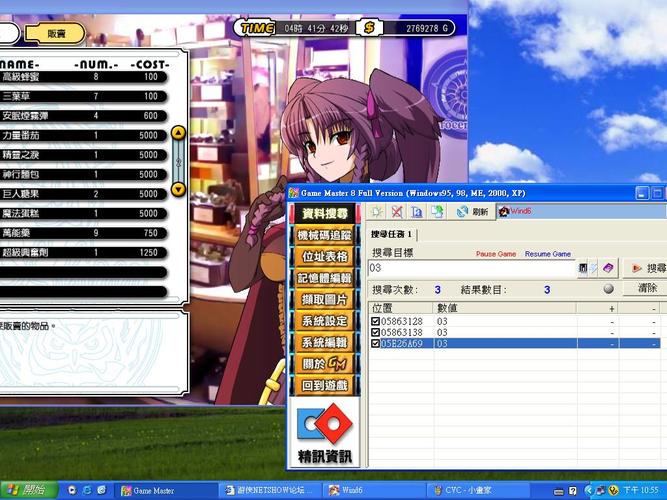Click the media player quick launch icon
The height and width of the screenshot is (500, 667).
point(72,490)
